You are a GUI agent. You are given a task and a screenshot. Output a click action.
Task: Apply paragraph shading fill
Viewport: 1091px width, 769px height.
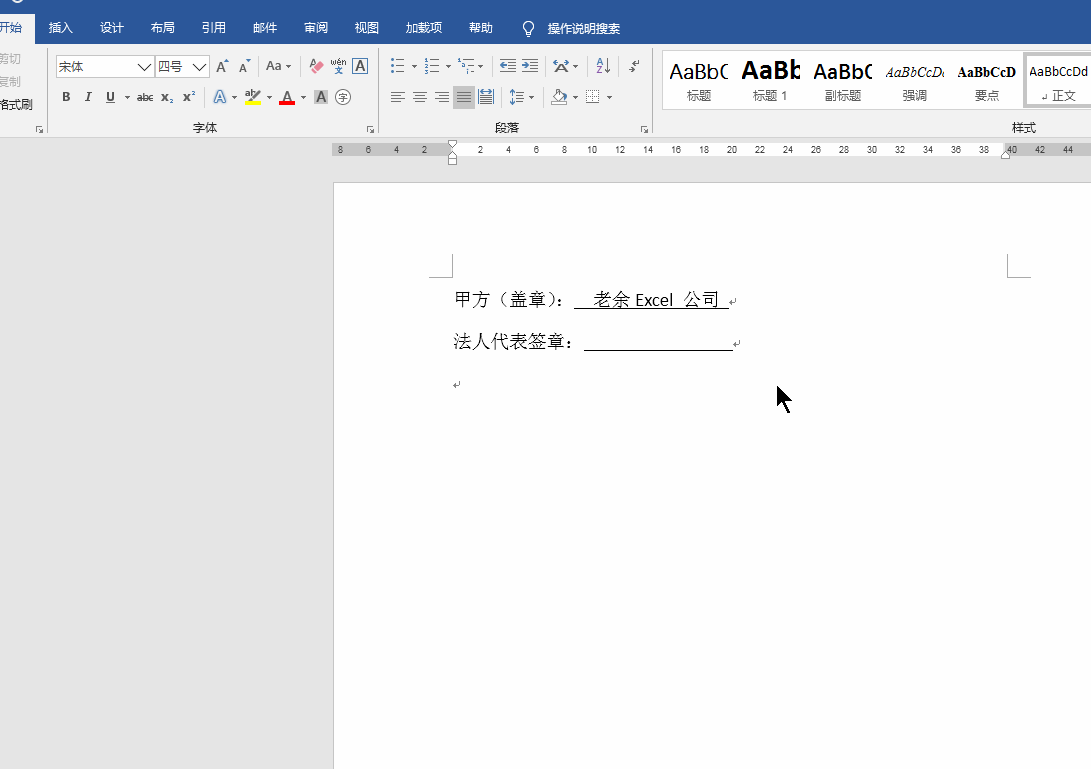pos(559,97)
